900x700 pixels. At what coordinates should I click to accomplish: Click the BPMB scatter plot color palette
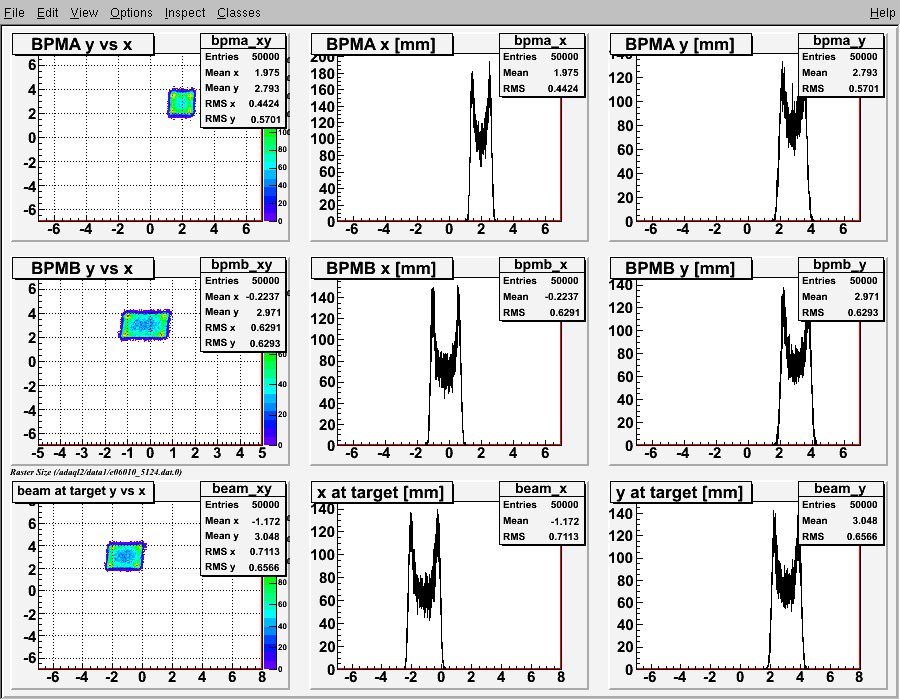point(270,399)
